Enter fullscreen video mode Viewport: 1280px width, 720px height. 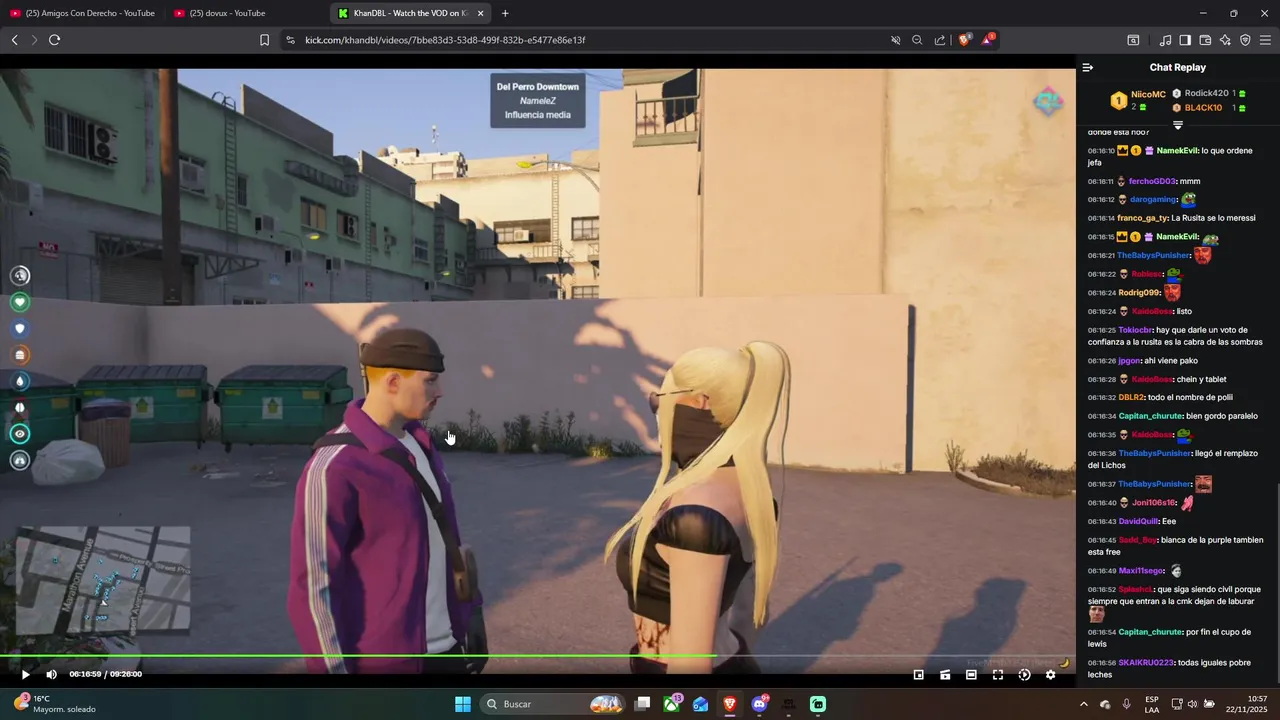click(997, 675)
